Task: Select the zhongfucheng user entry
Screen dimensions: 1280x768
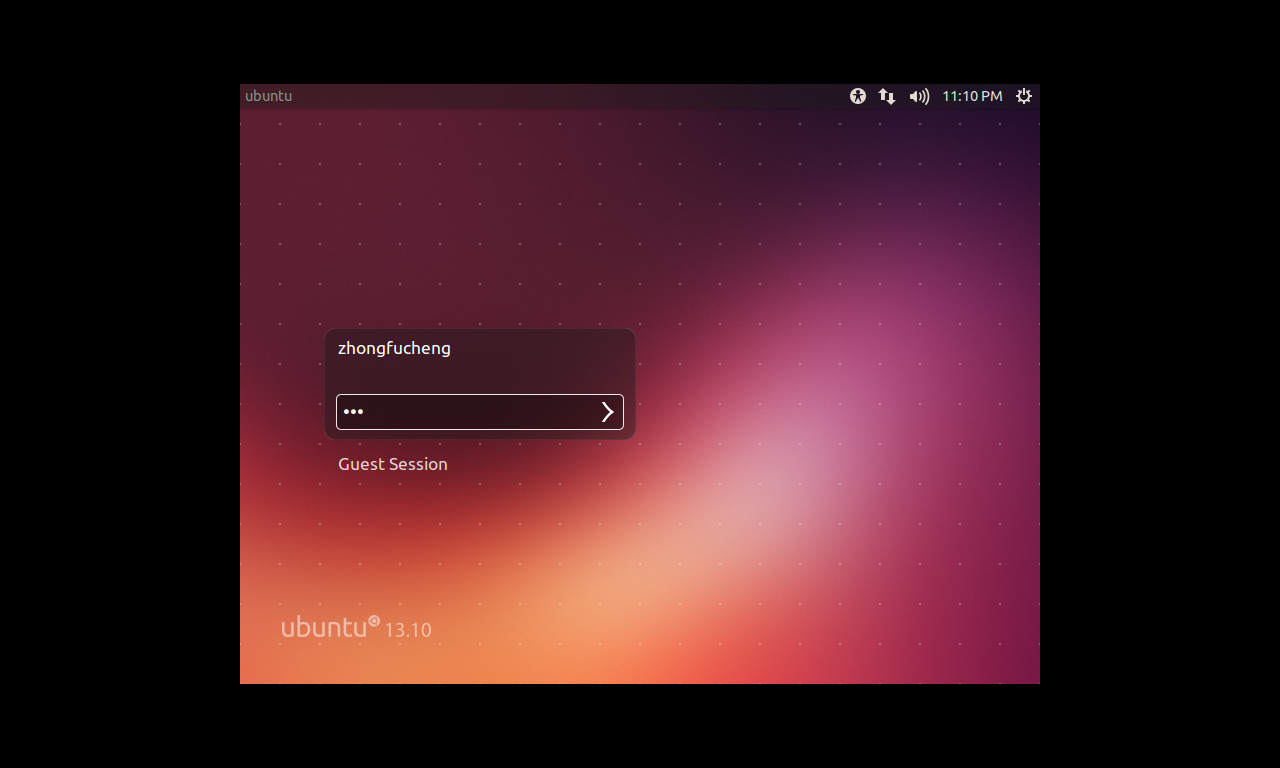Action: pyautogui.click(x=393, y=347)
